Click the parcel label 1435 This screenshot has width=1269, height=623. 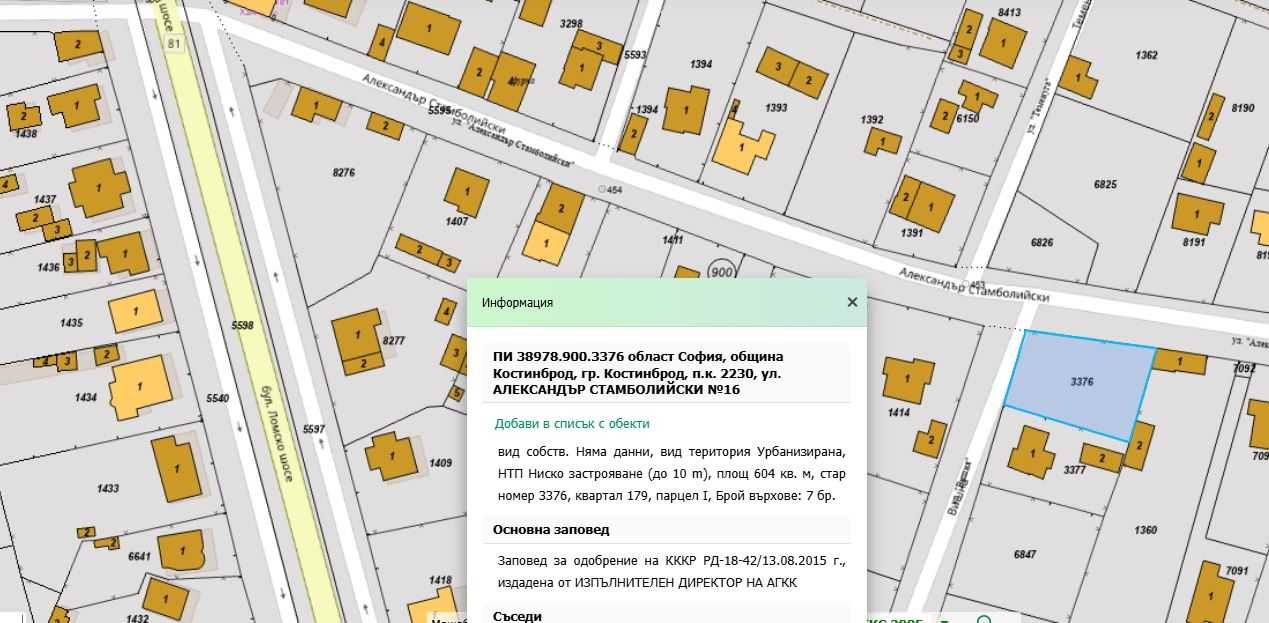click(x=71, y=323)
